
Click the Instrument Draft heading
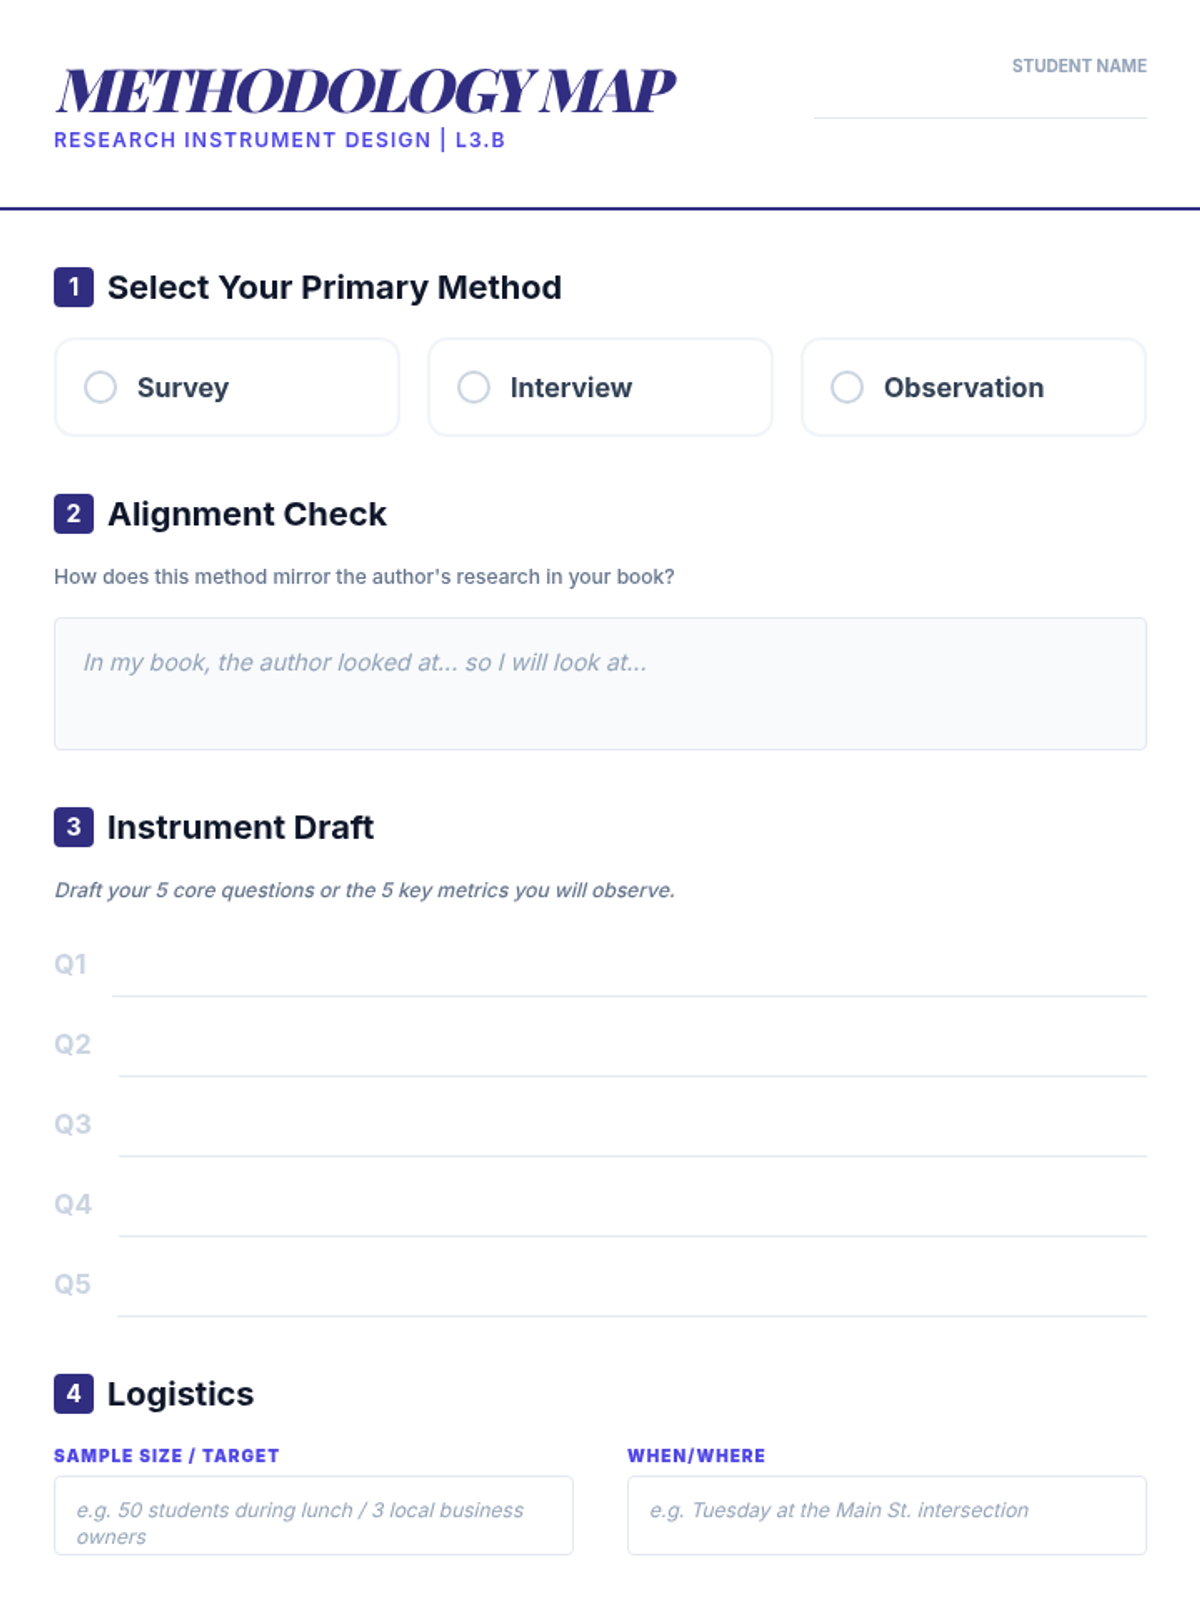point(240,828)
